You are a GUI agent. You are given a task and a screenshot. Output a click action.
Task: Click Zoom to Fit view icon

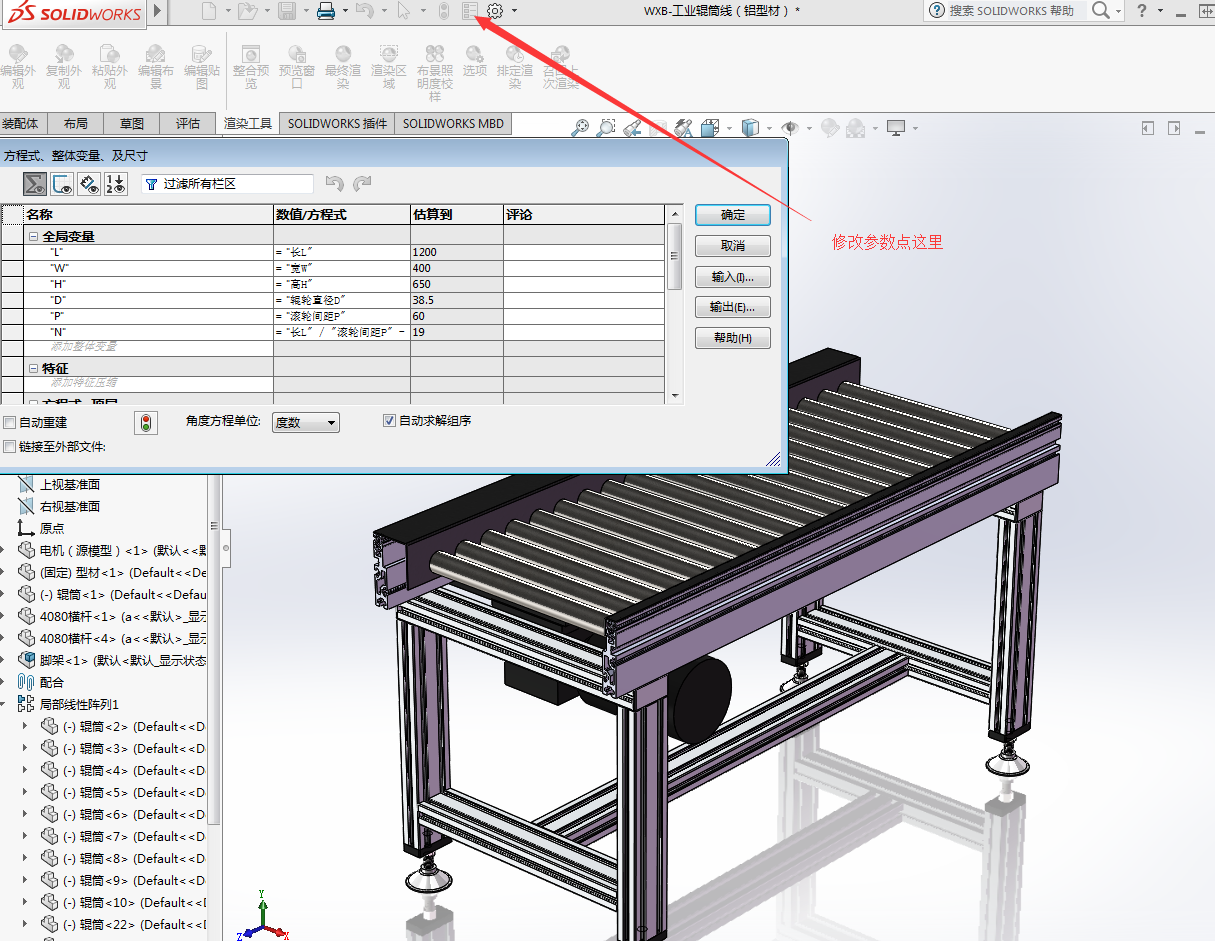[x=580, y=128]
